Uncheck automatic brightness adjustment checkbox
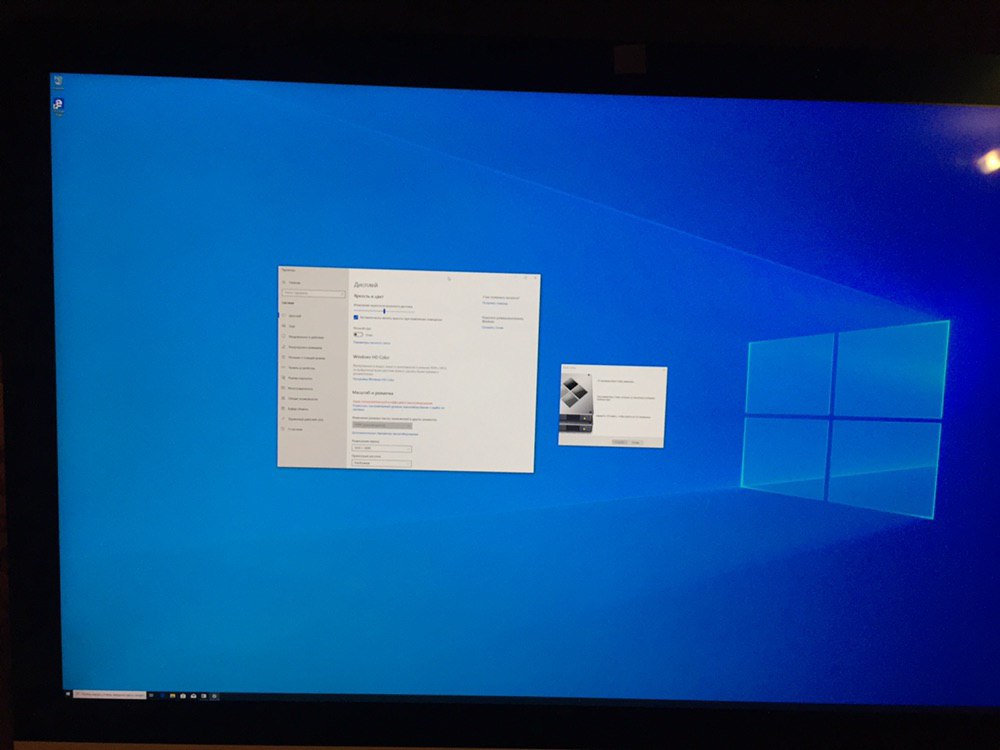This screenshot has height=750, width=1000. tap(356, 317)
